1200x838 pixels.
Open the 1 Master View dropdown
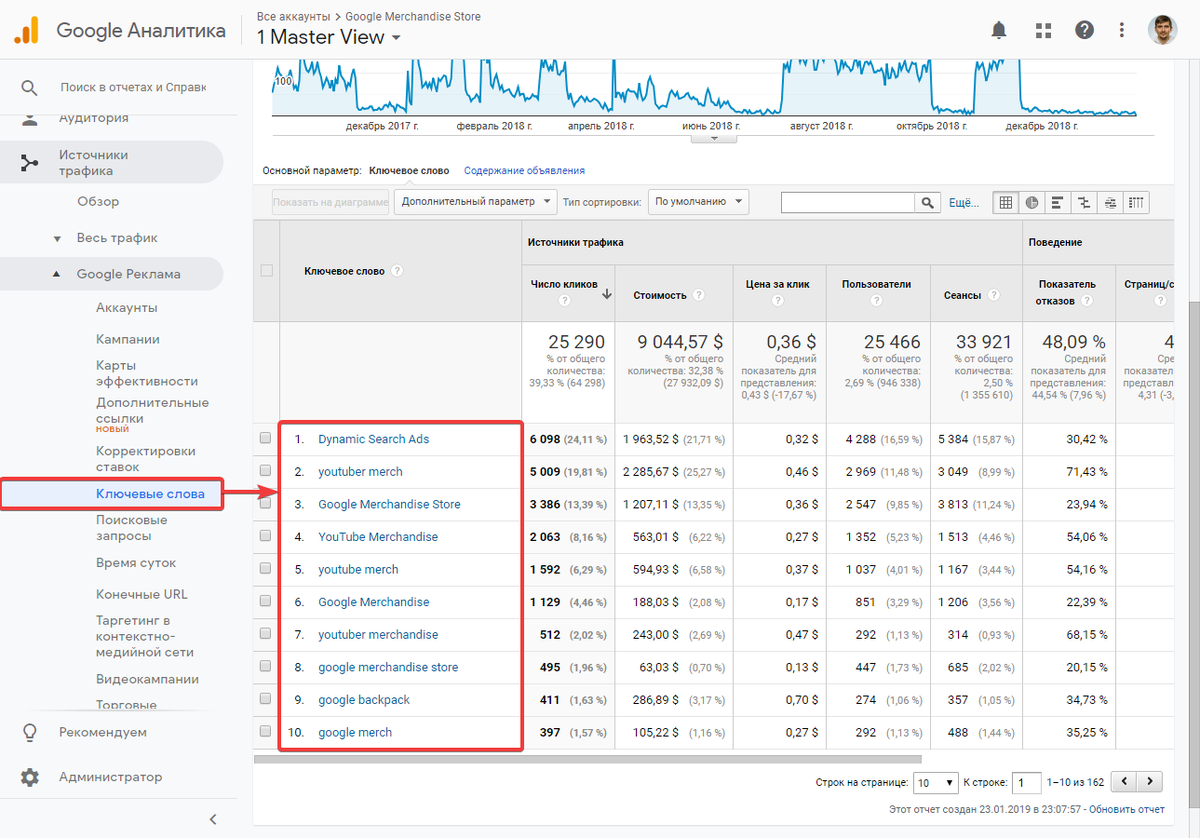329,37
